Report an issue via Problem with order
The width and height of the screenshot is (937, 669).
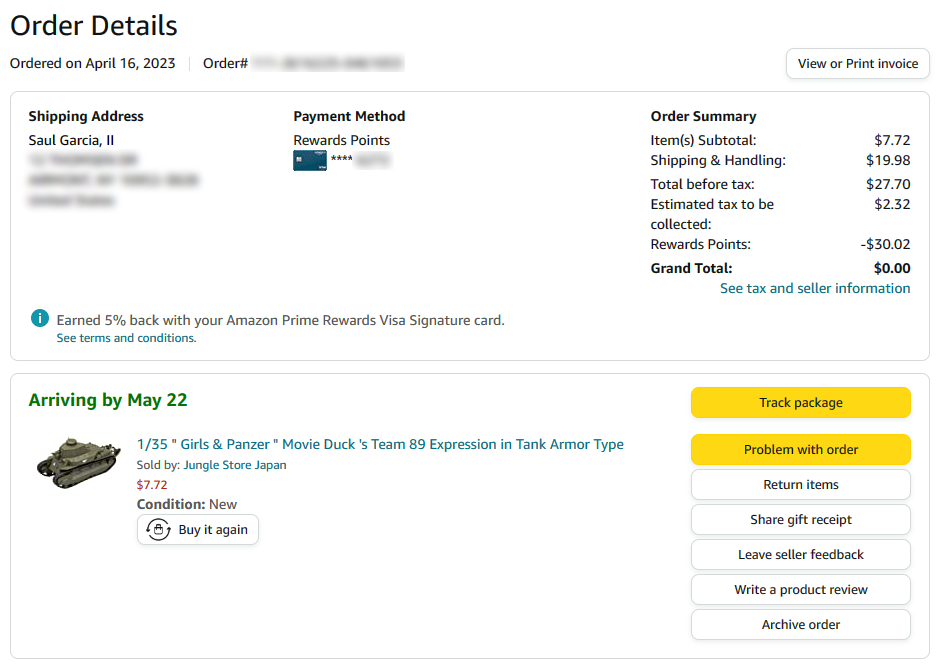800,450
